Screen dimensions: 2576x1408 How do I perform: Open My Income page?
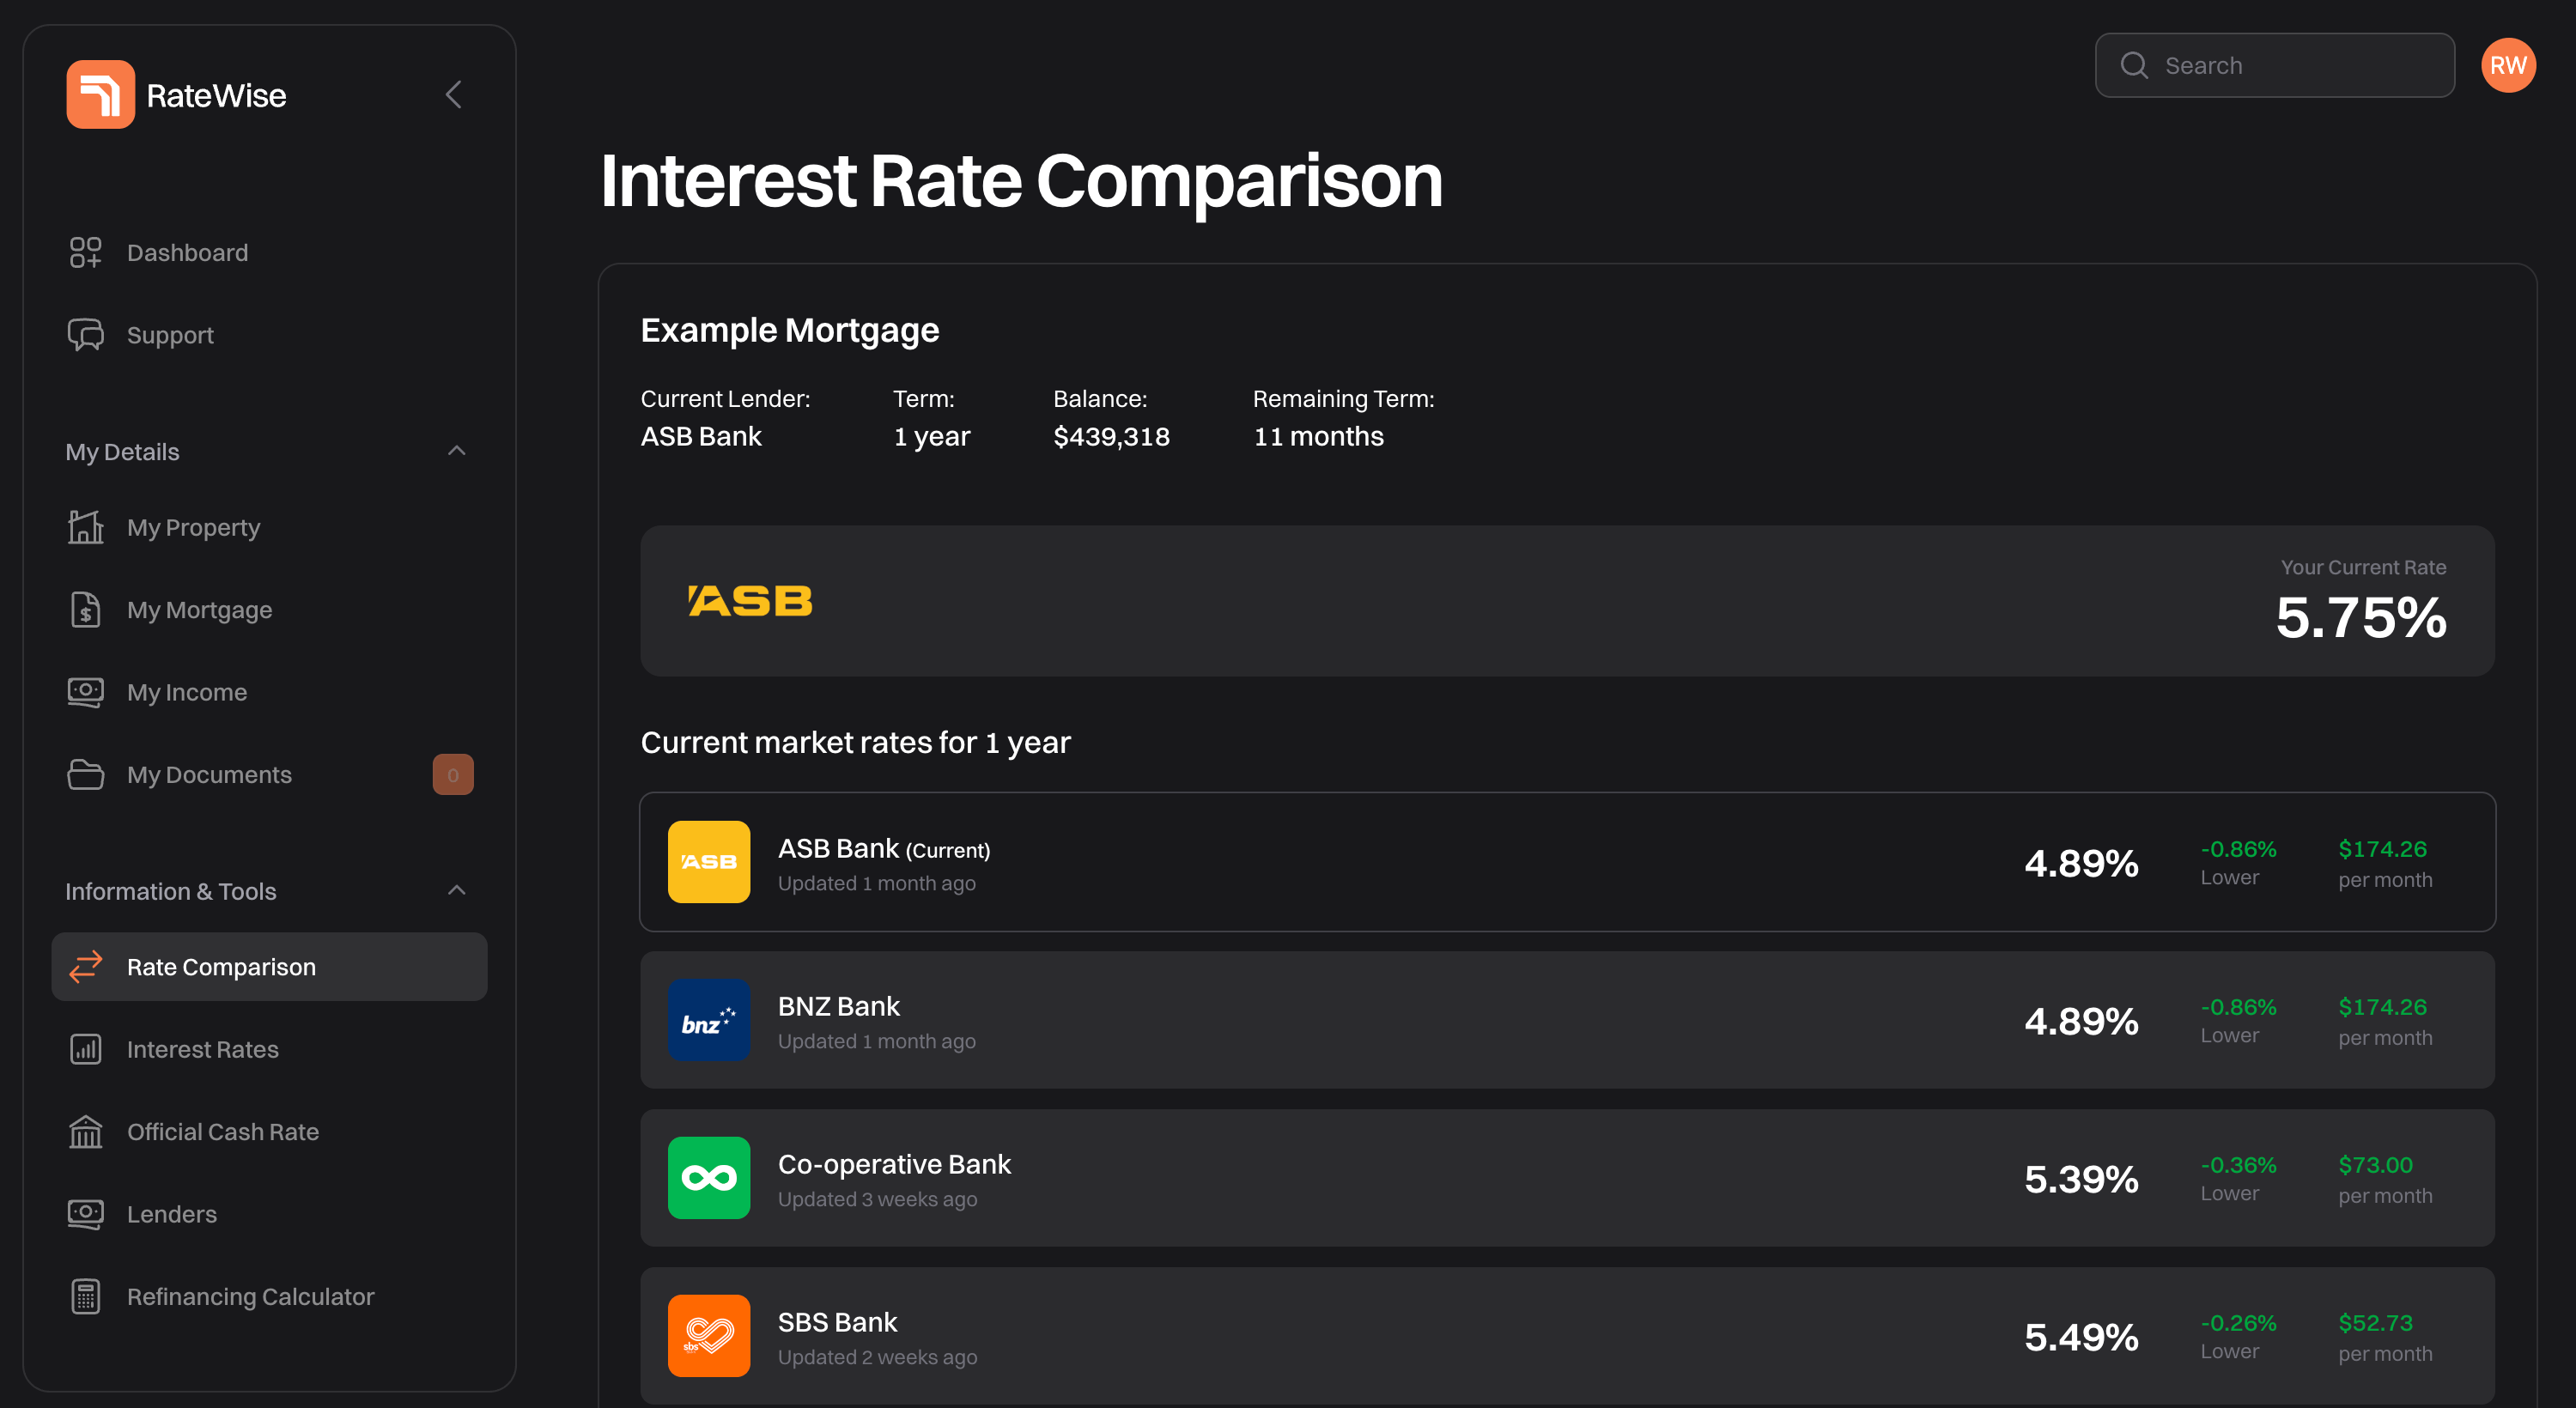click(269, 692)
